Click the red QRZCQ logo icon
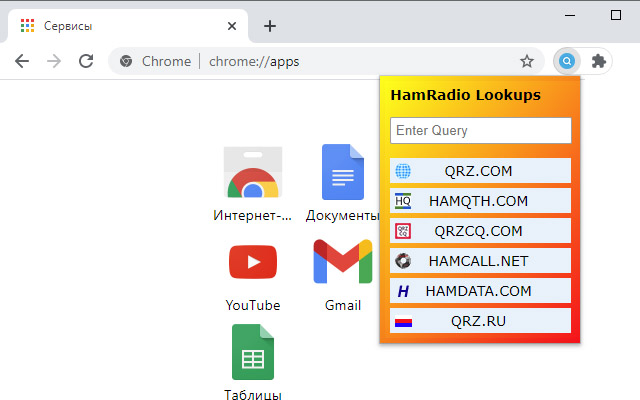The width and height of the screenshot is (640, 400). pyautogui.click(x=403, y=231)
